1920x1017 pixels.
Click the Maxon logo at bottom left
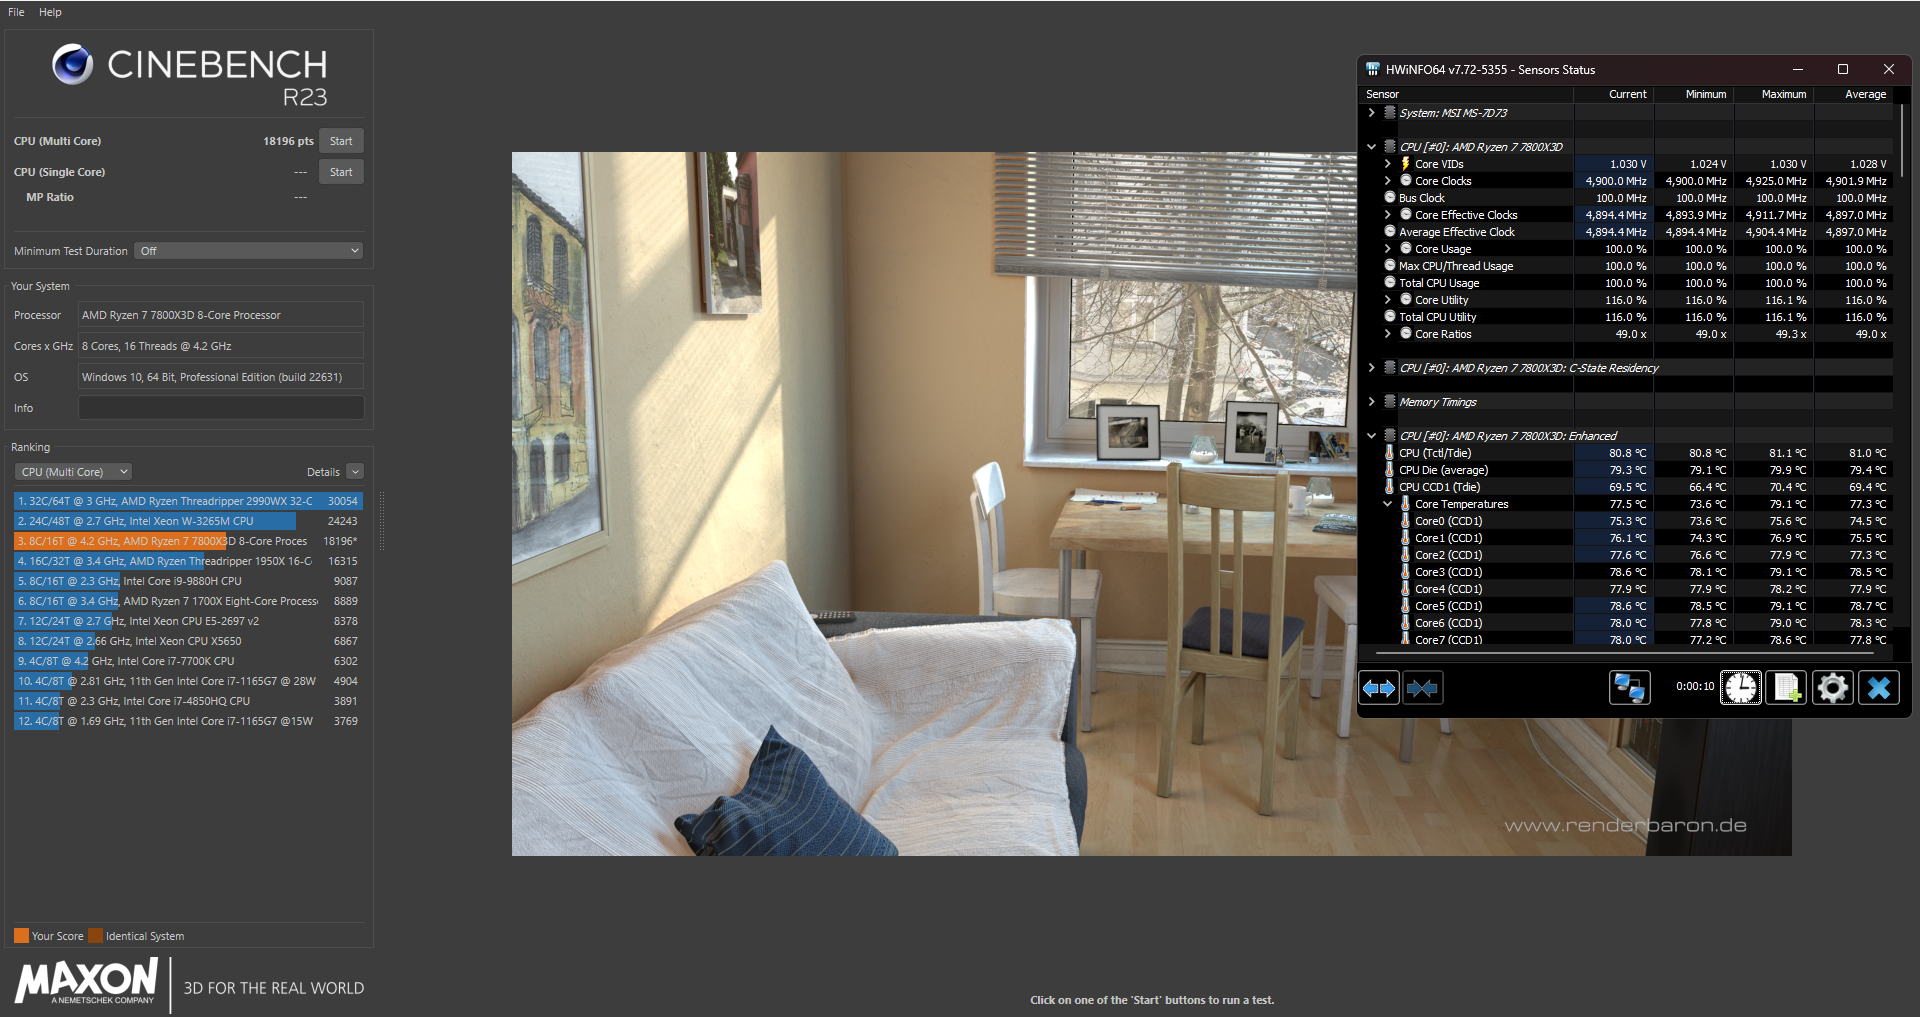[x=86, y=981]
